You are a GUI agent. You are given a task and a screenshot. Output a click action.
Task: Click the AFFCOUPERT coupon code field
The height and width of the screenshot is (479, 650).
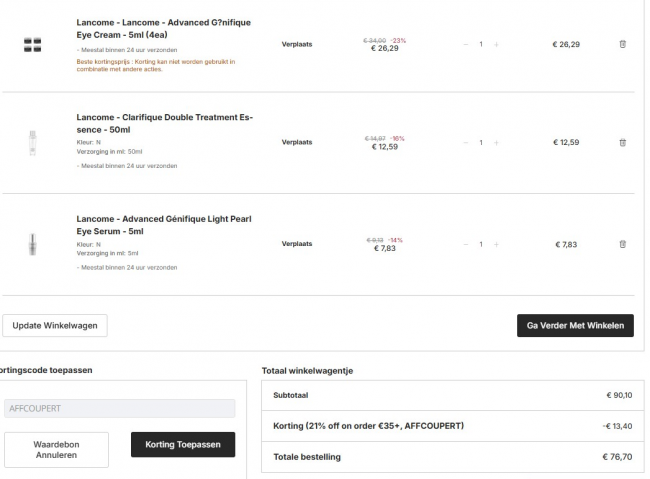point(119,408)
